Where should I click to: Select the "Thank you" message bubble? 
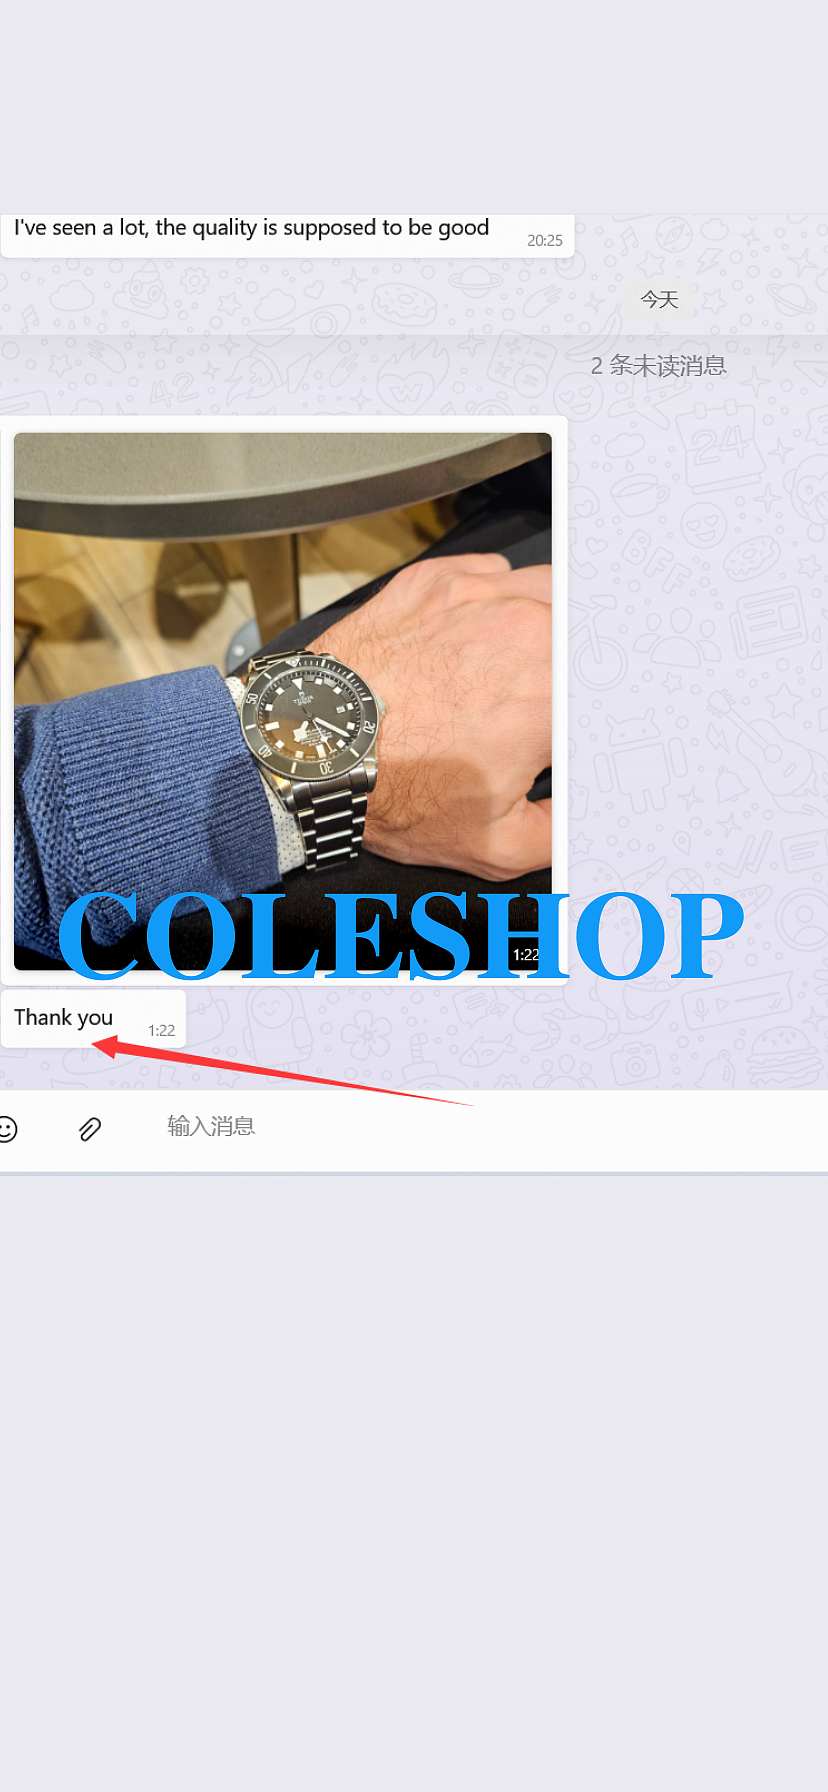pos(93,1019)
